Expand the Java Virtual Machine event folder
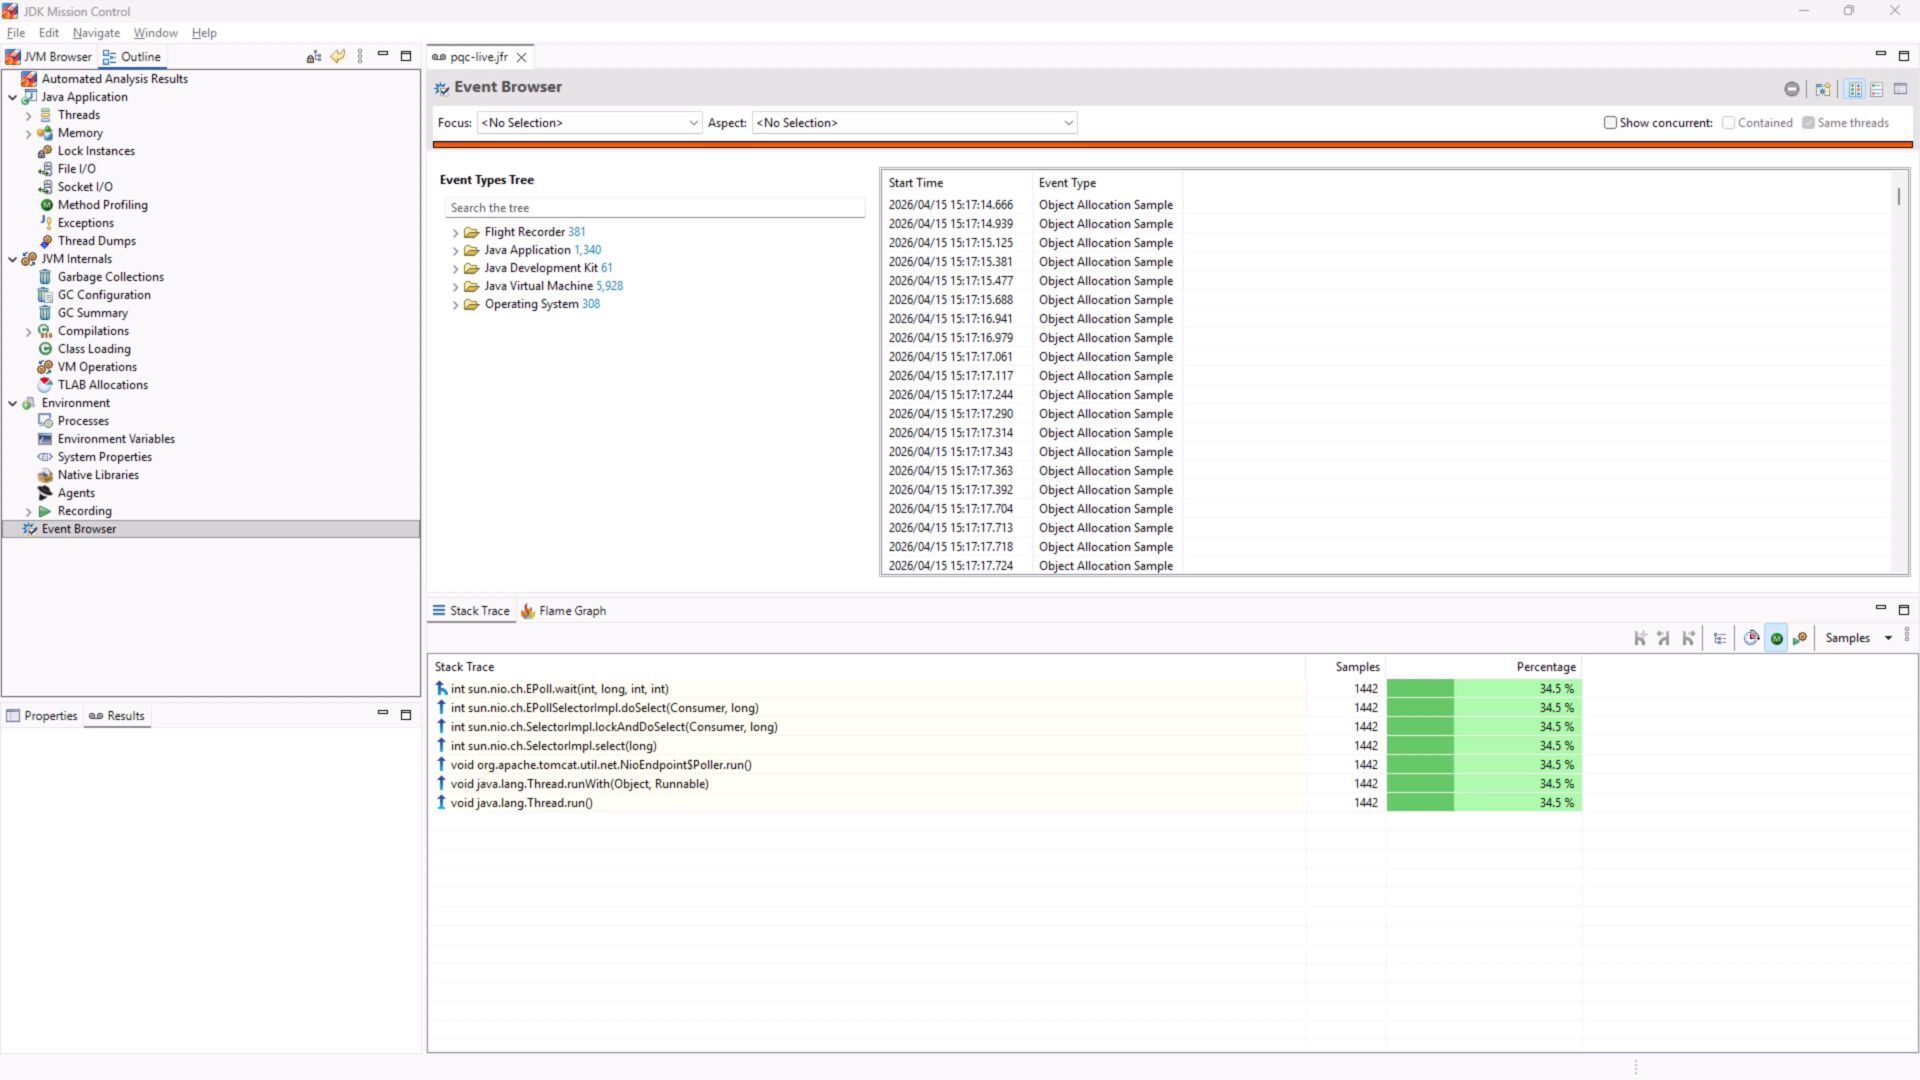This screenshot has height=1080, width=1920. 455,286
